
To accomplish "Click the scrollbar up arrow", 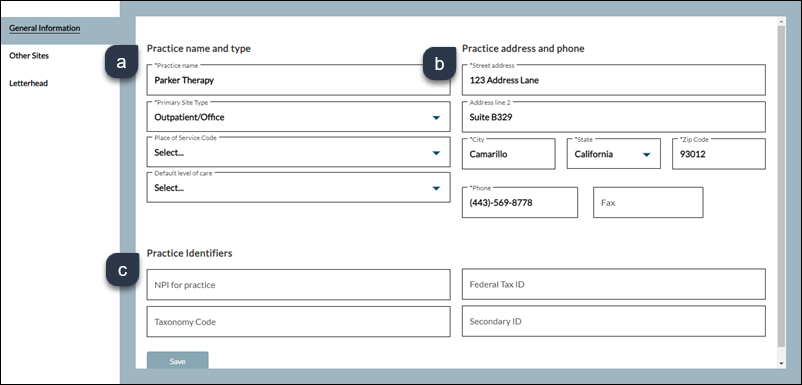I will point(781,22).
